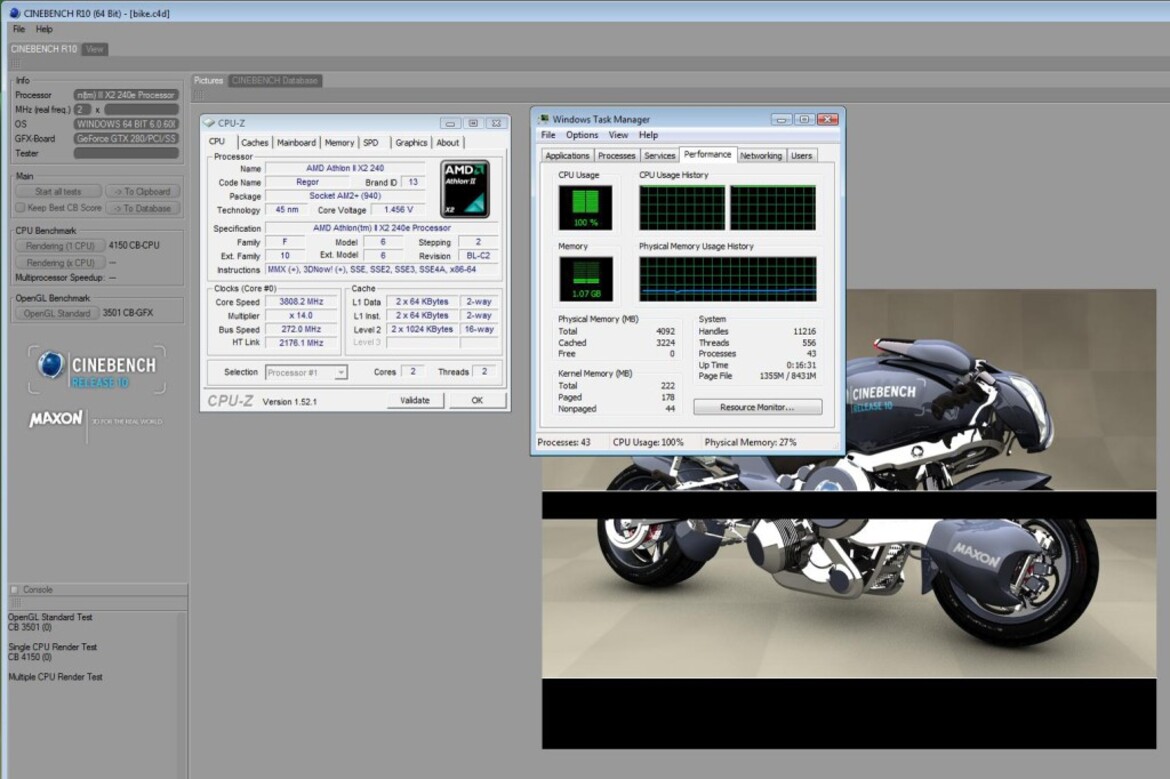Click the MAXON logo in the sidebar

(55, 419)
